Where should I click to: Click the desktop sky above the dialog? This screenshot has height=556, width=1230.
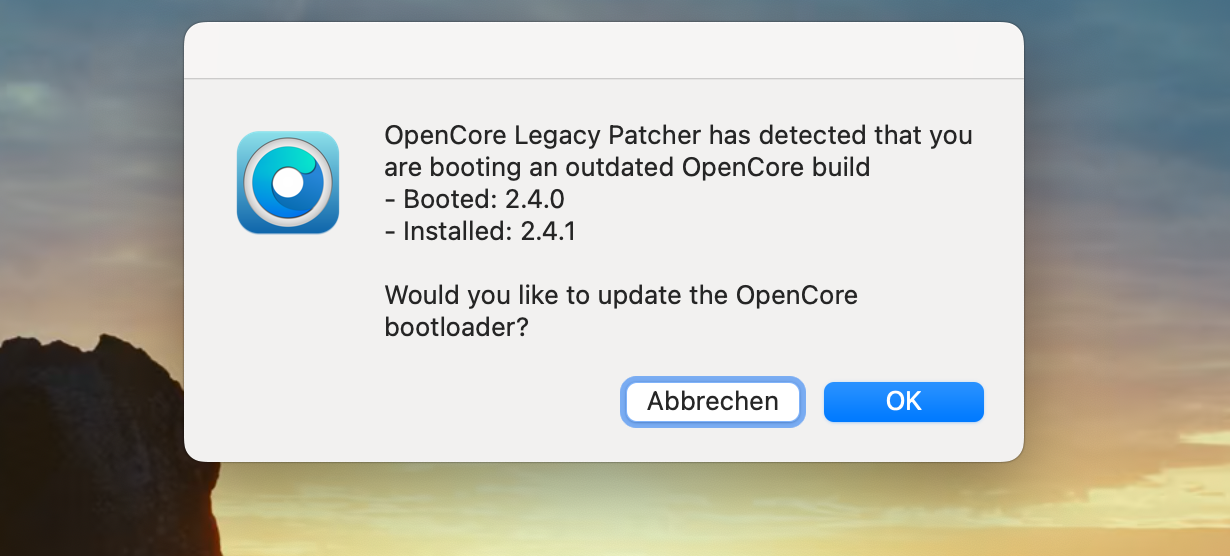coord(600,10)
